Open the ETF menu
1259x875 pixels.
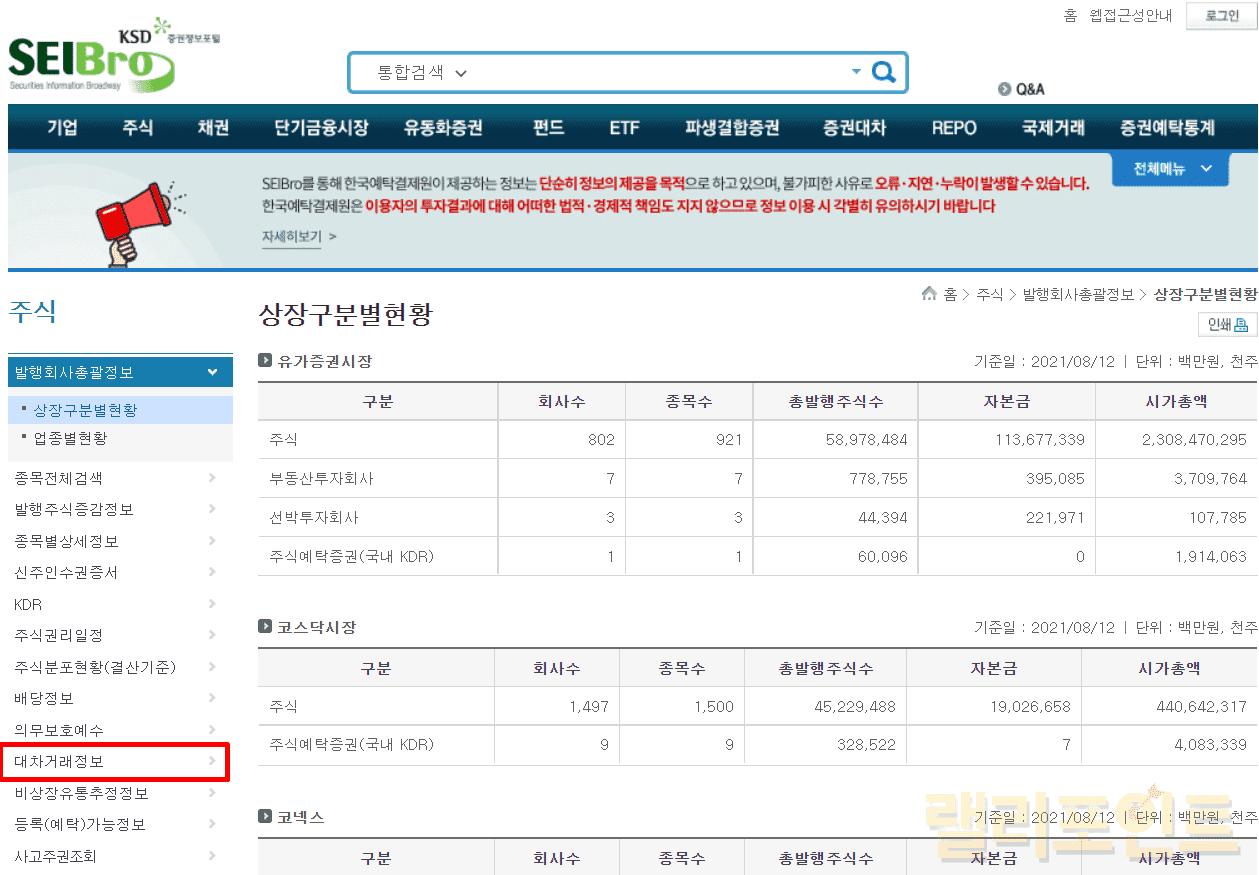click(624, 128)
